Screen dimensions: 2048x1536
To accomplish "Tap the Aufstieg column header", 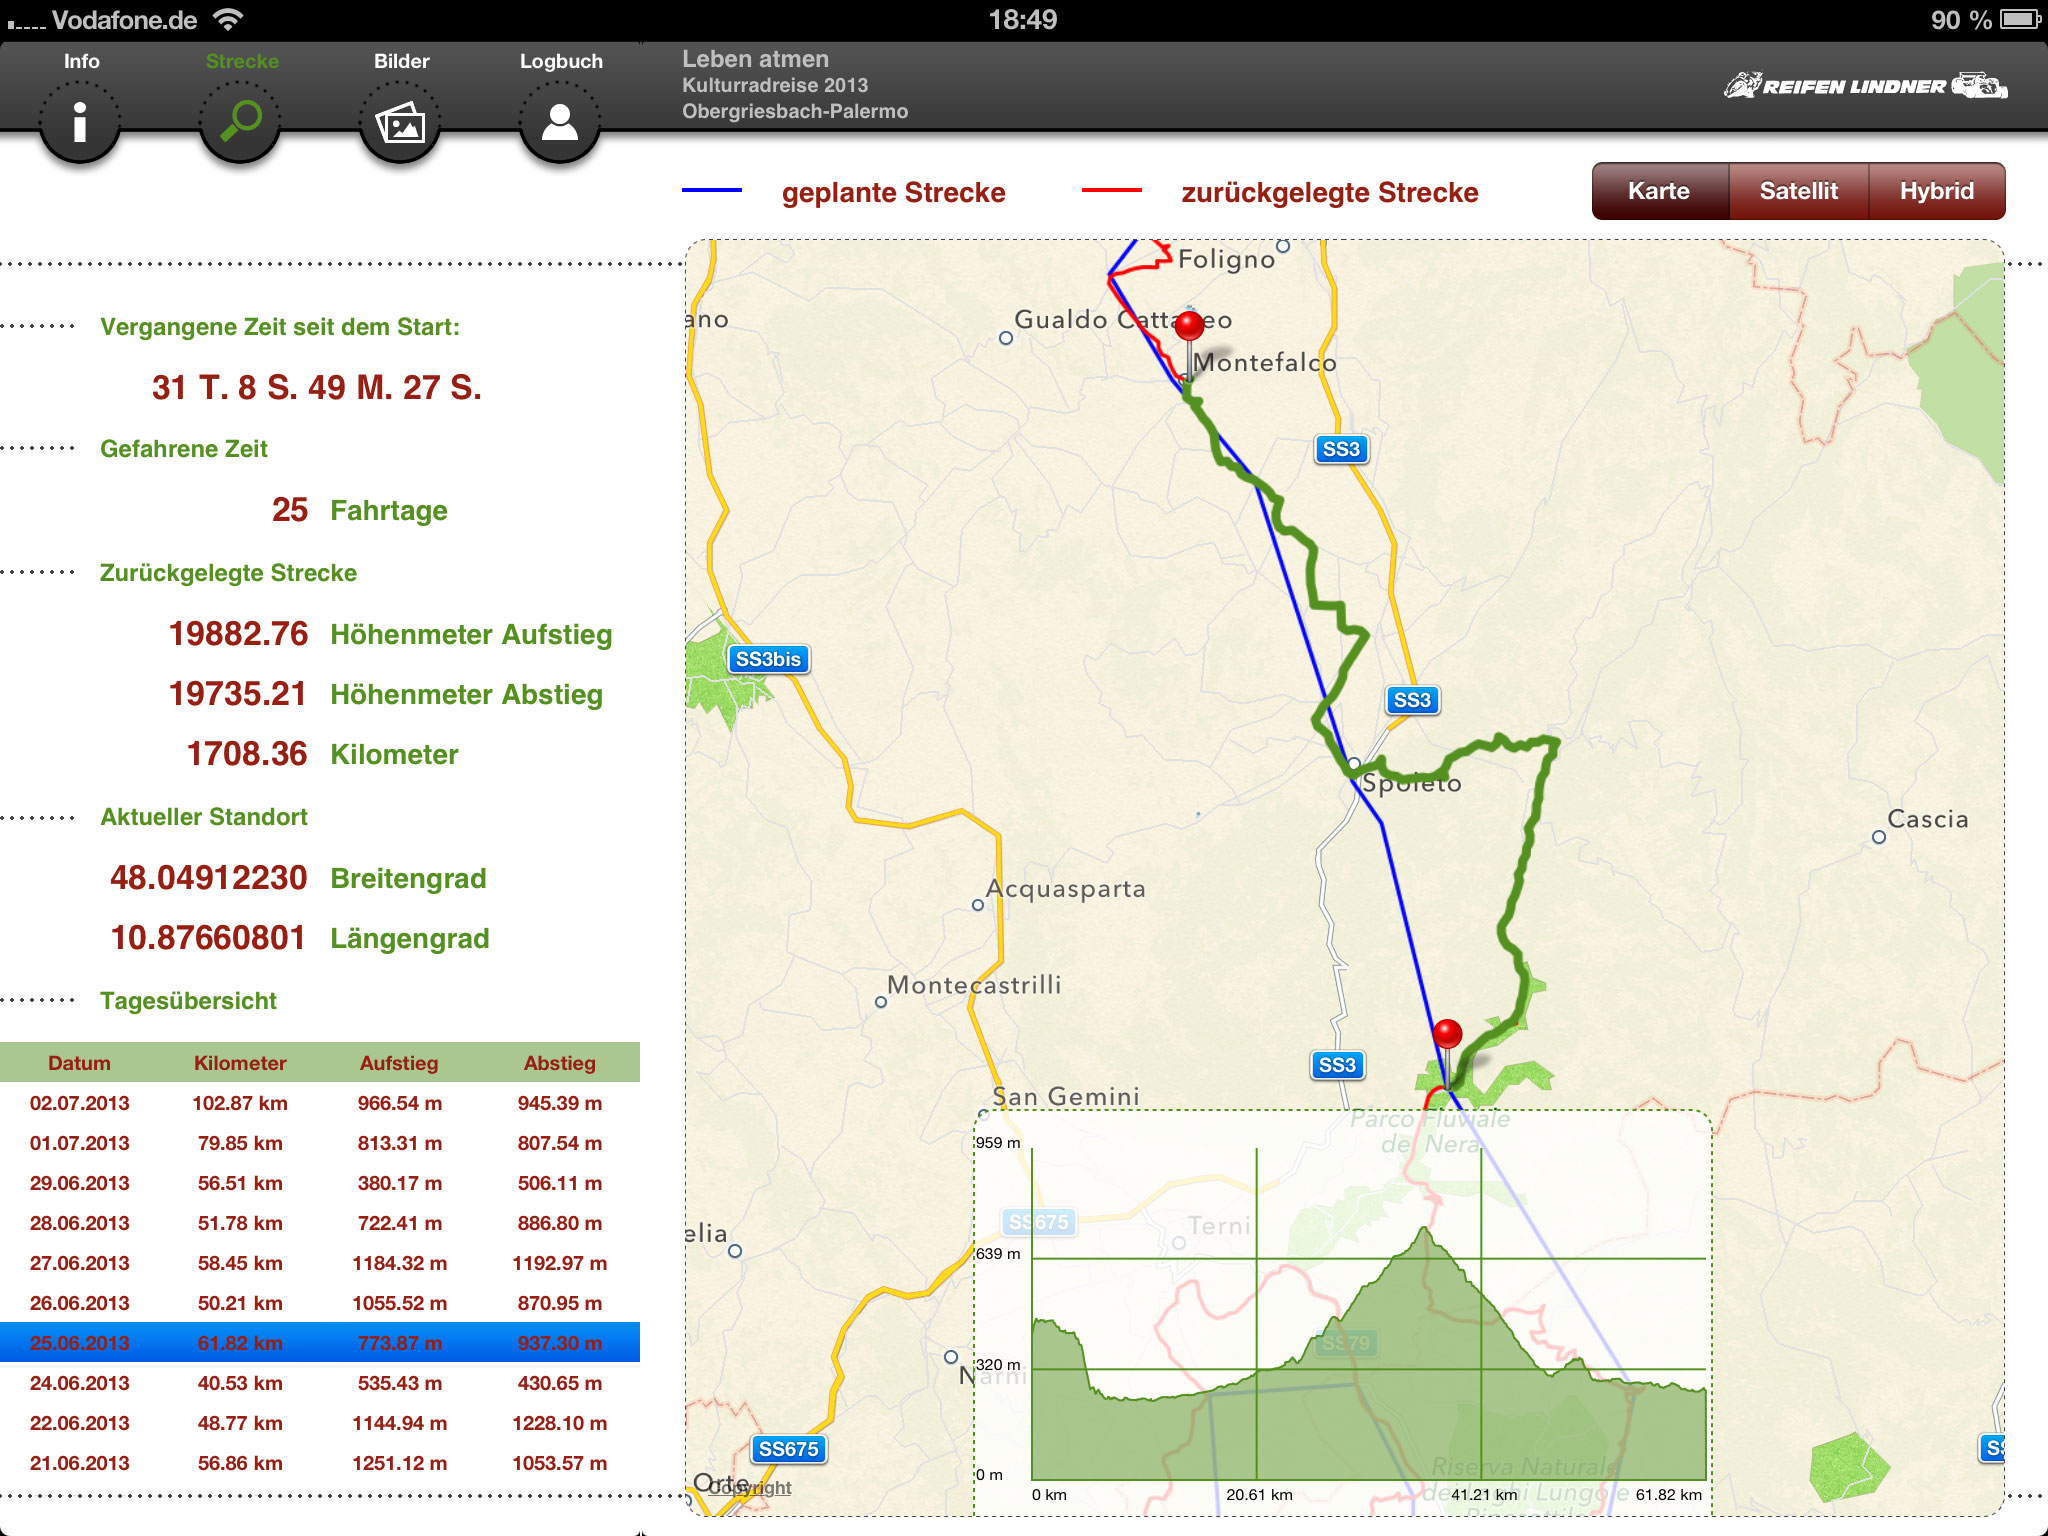I will 399,1063.
